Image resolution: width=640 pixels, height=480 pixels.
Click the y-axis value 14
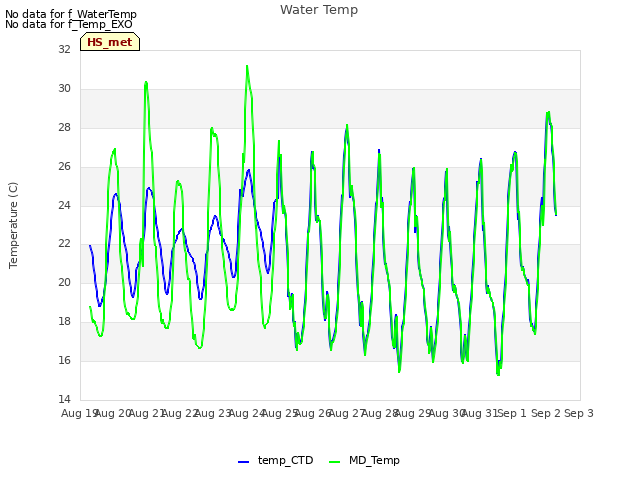coord(64,399)
